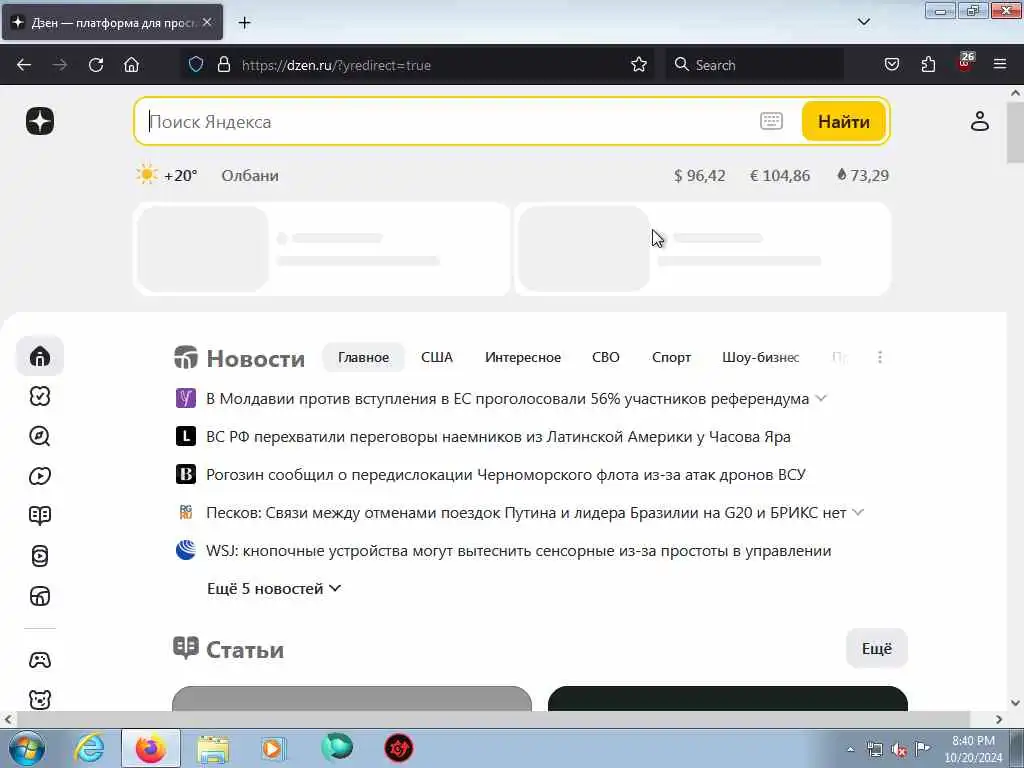The height and width of the screenshot is (768, 1024).
Task: Open the dollar rate 96,42
Action: click(x=699, y=176)
